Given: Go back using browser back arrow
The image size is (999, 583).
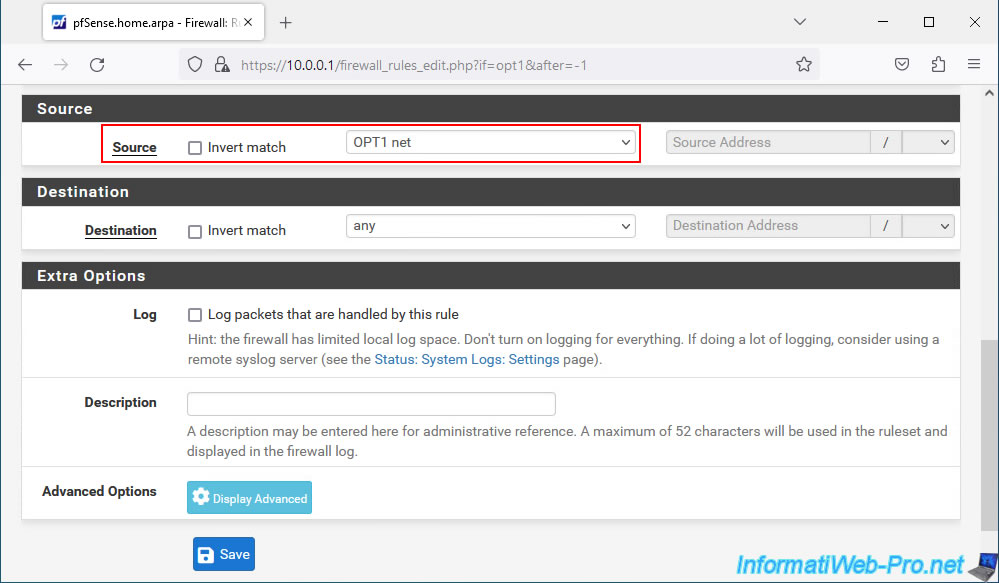Looking at the screenshot, I should point(25,64).
